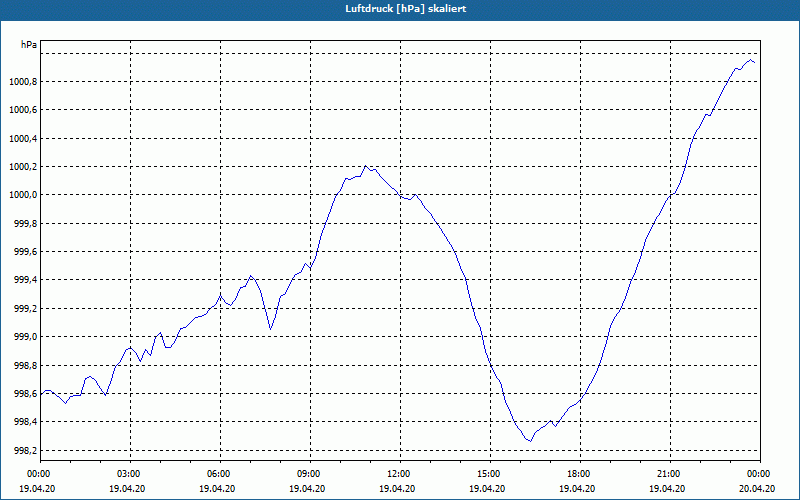Select the '00:00' label above '20.04.20'
Viewport: 800px width, 500px height.
pos(760,474)
